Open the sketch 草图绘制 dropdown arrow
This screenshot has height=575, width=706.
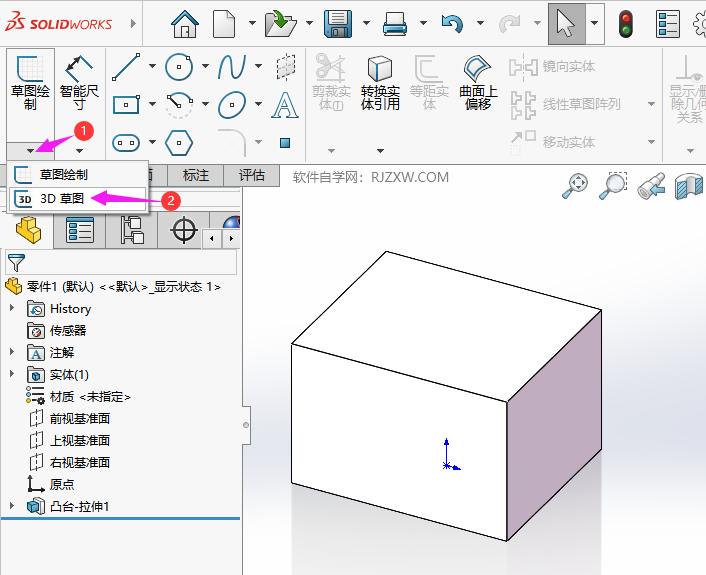coord(30,151)
